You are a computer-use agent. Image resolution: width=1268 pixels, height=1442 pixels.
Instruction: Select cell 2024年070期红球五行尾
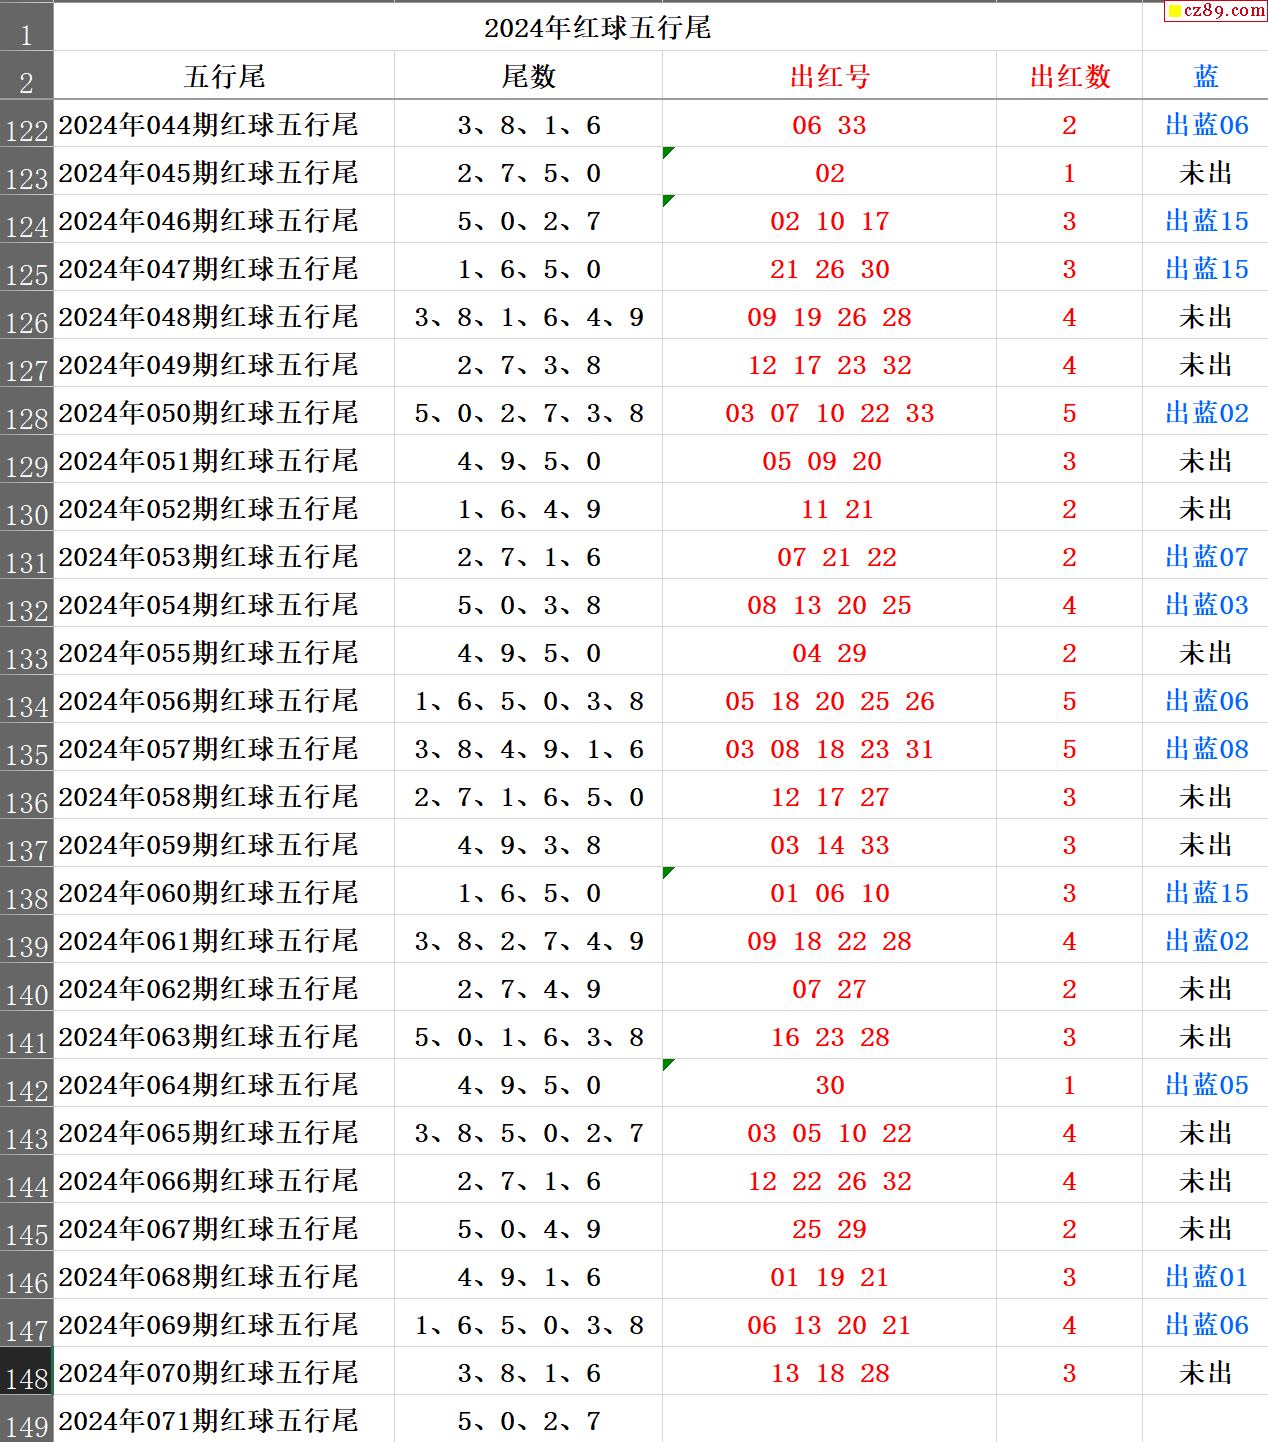[x=224, y=1372]
